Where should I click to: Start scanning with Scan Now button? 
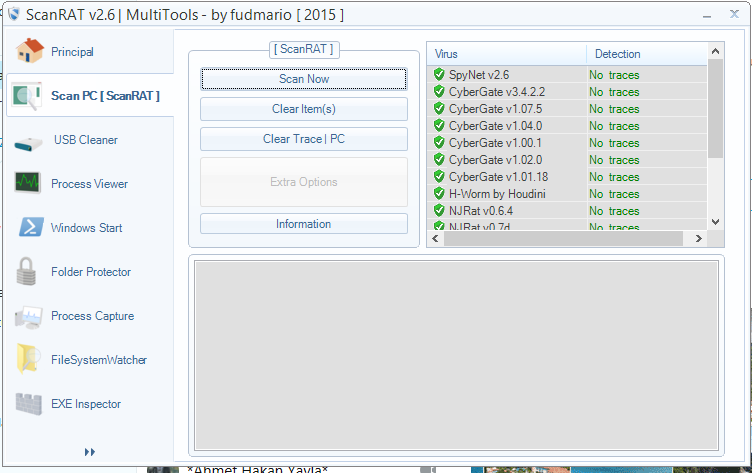304,79
